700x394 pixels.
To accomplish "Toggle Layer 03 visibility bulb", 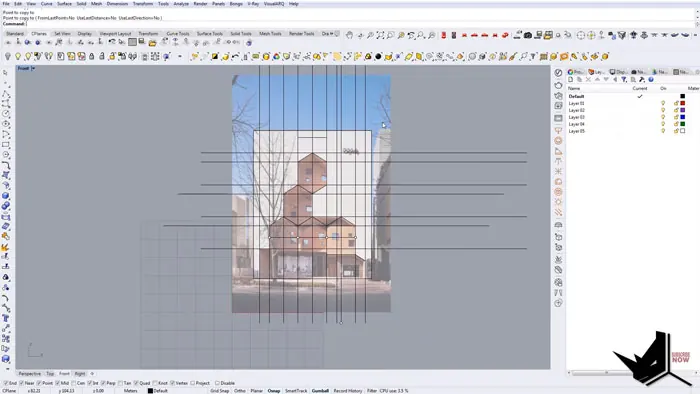I will pos(663,117).
